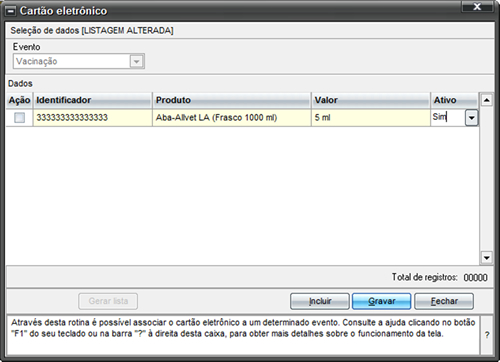Expand the Ativo dropdown showing Sim
The width and height of the screenshot is (500, 362).
tap(471, 118)
